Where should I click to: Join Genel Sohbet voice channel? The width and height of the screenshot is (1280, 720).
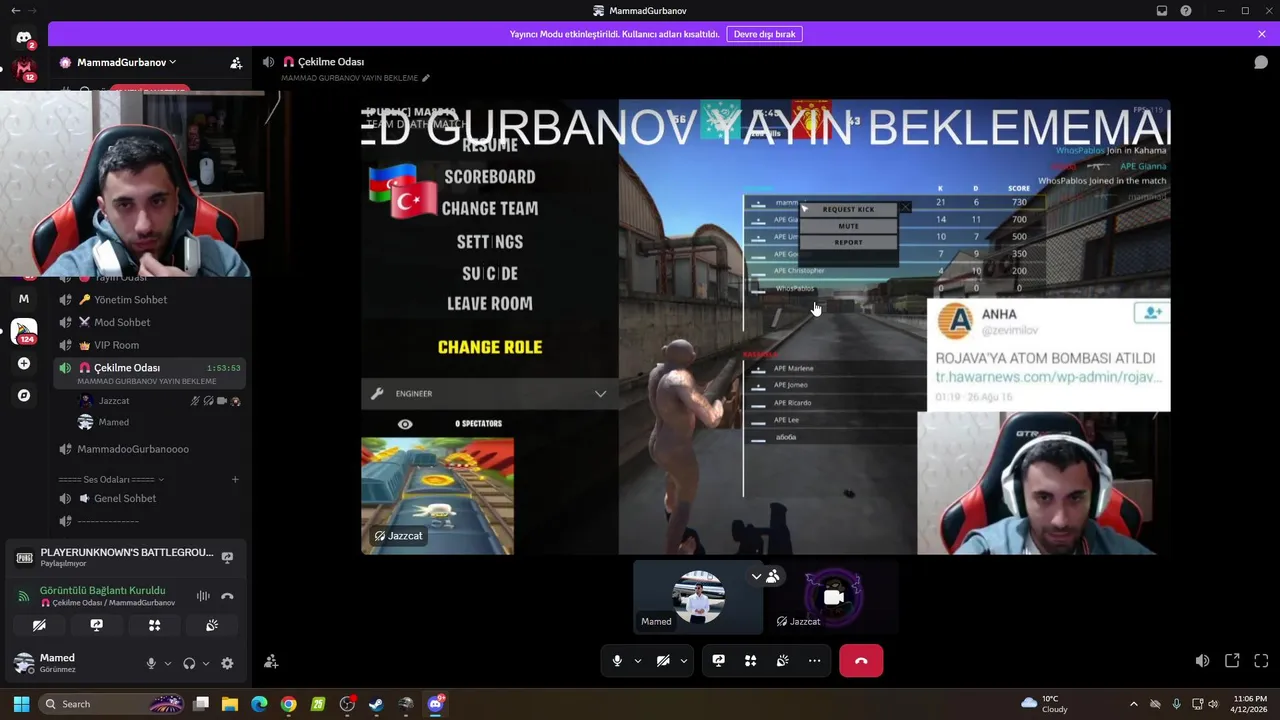pyautogui.click(x=150, y=498)
